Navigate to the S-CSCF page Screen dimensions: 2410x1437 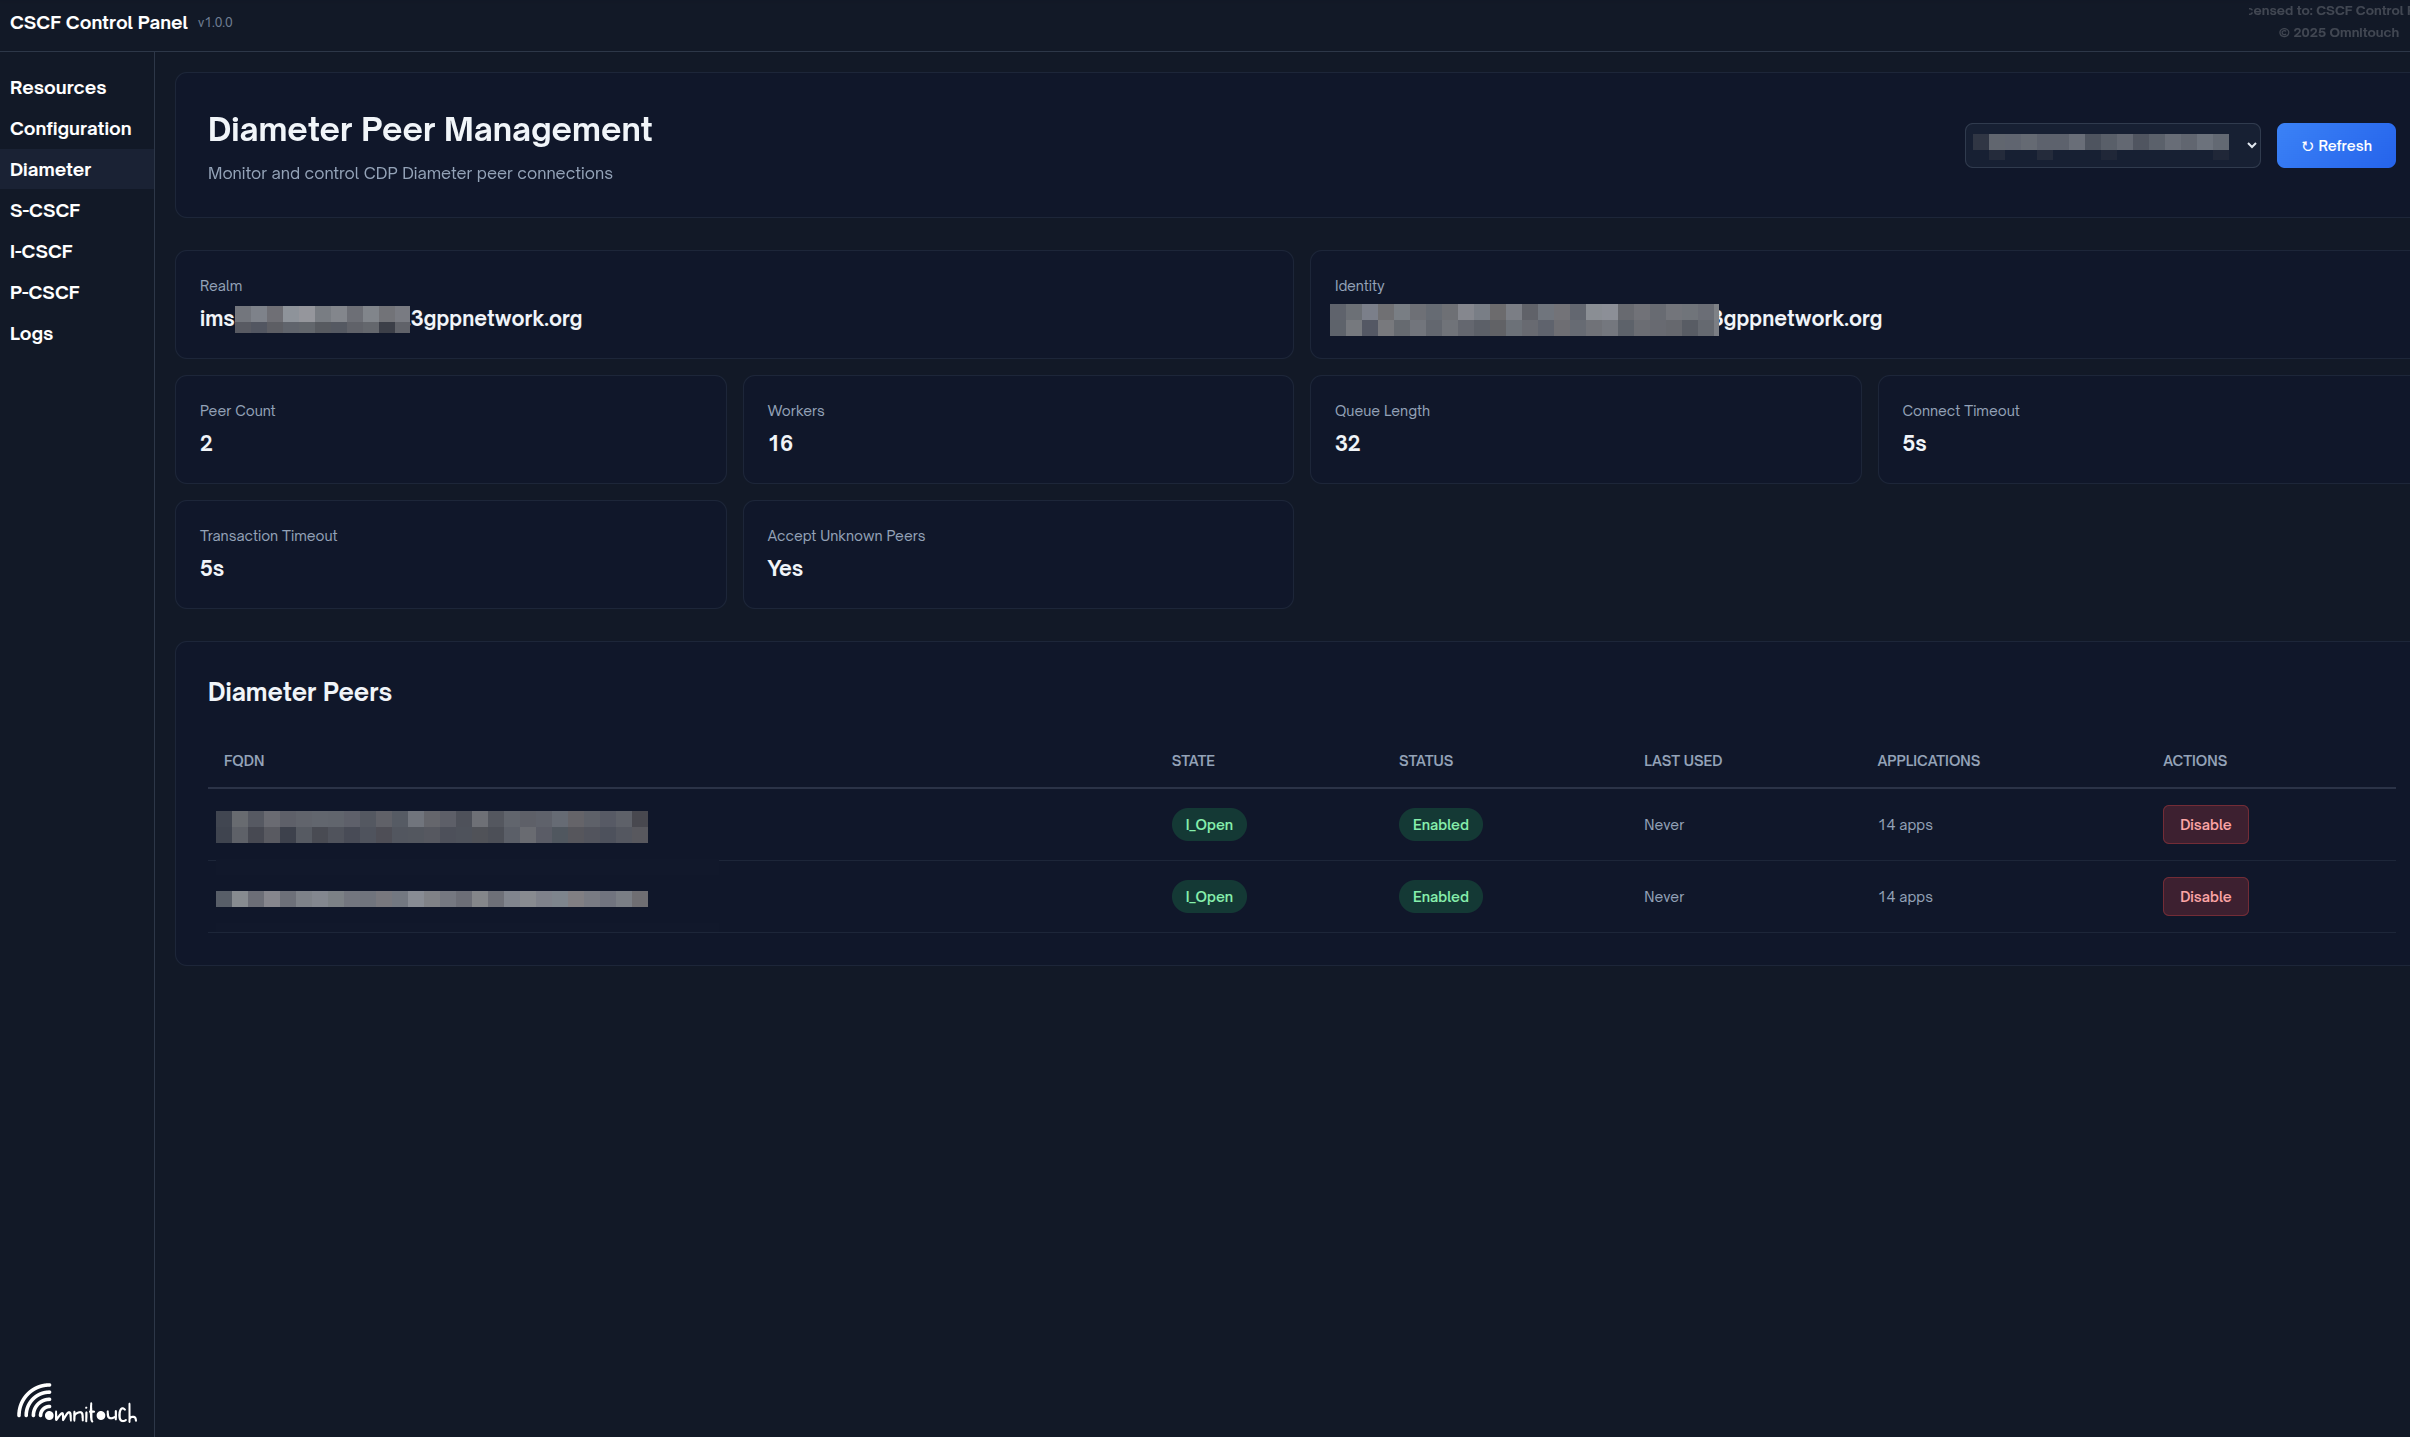(x=45, y=210)
